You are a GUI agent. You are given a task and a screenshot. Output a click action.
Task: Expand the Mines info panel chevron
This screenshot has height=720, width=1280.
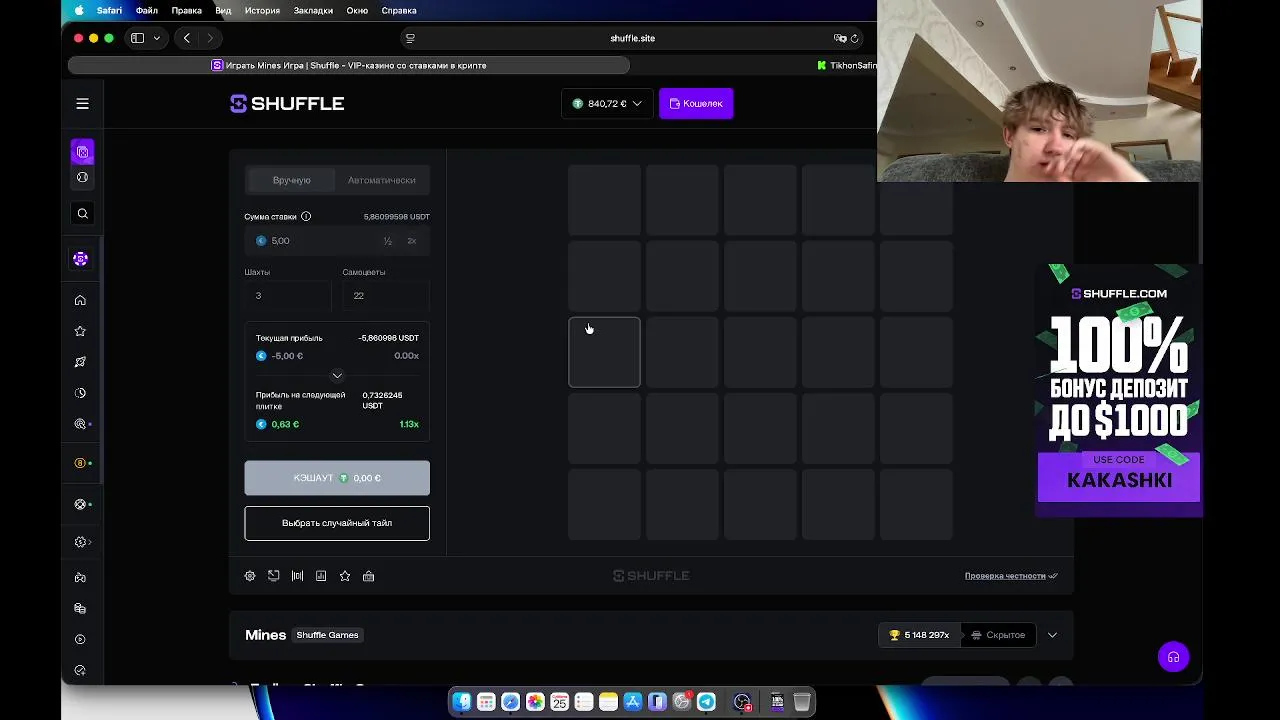coord(1052,635)
